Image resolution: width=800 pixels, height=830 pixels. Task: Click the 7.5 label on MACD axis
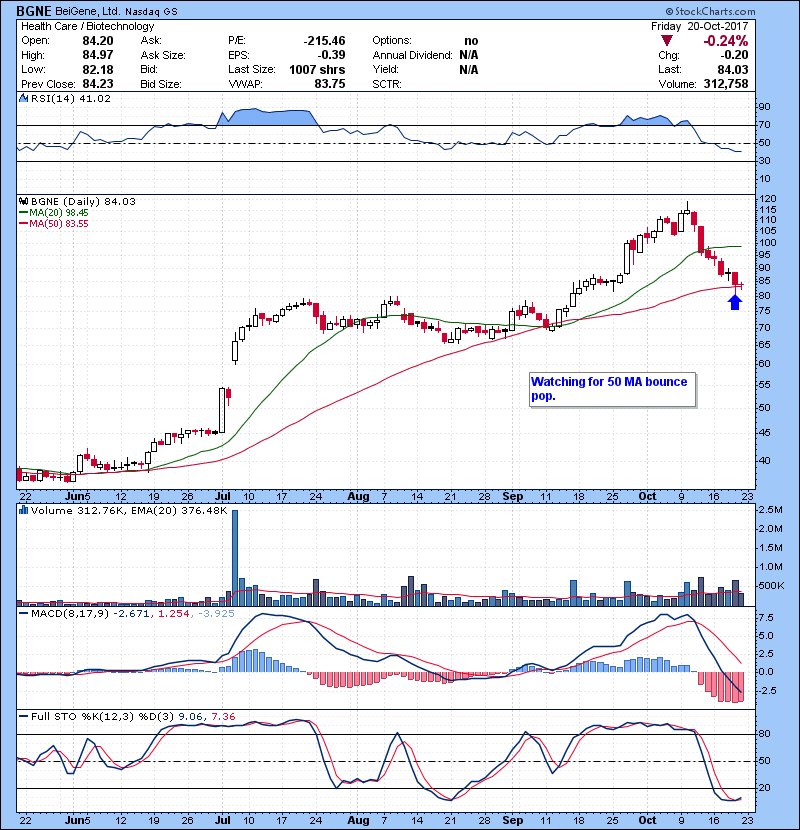point(766,618)
